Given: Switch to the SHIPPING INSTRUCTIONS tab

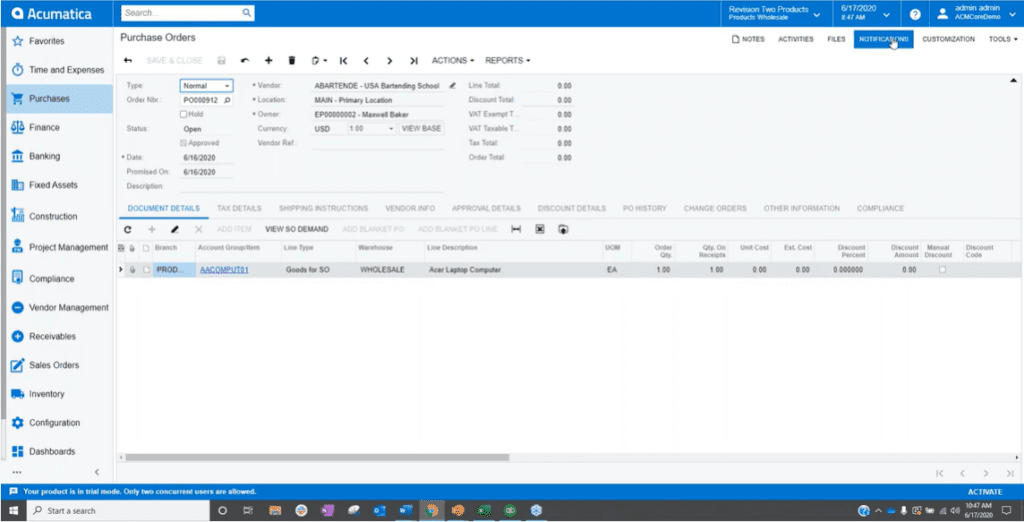Looking at the screenshot, I should 323,208.
